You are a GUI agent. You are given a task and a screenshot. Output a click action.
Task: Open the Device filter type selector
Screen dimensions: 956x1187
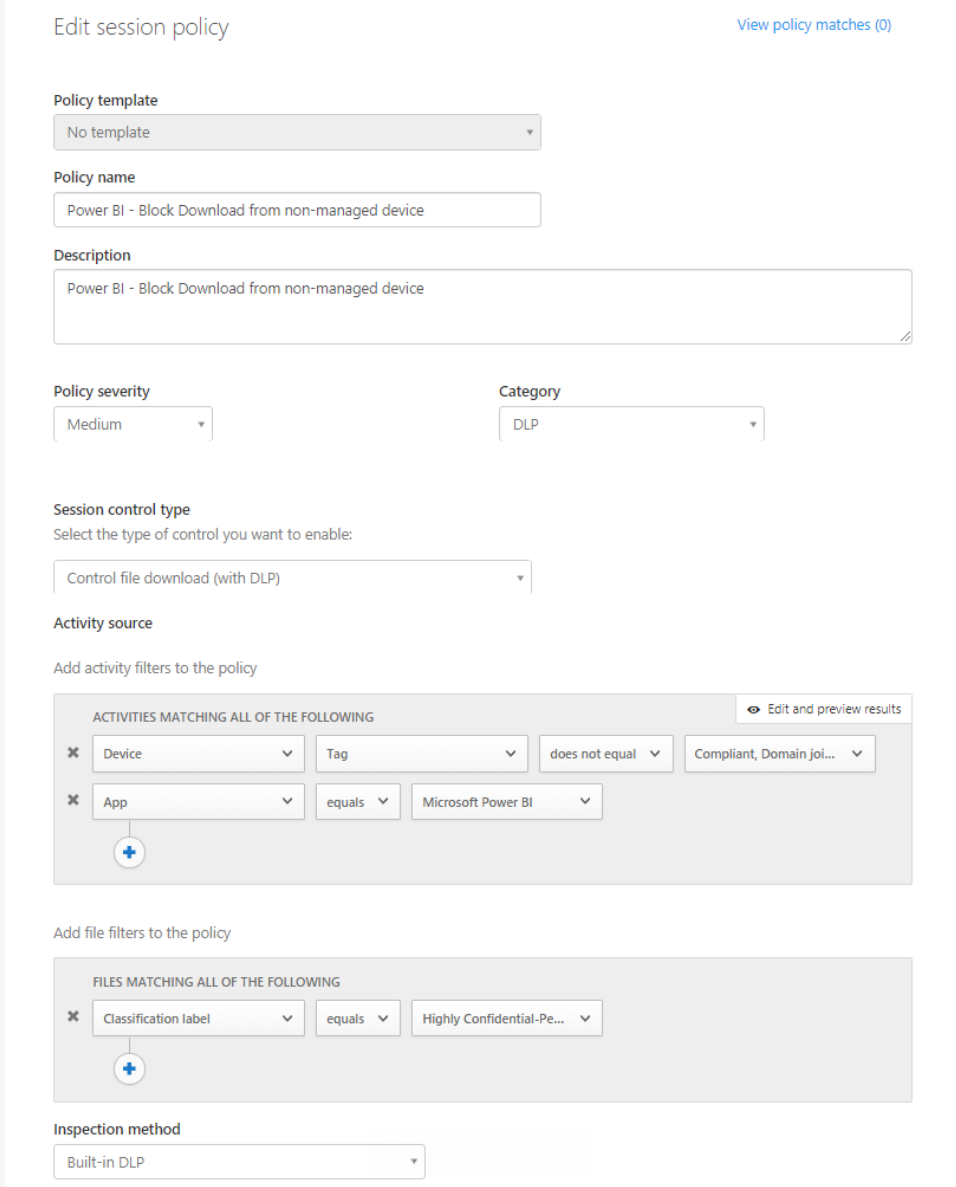point(198,753)
